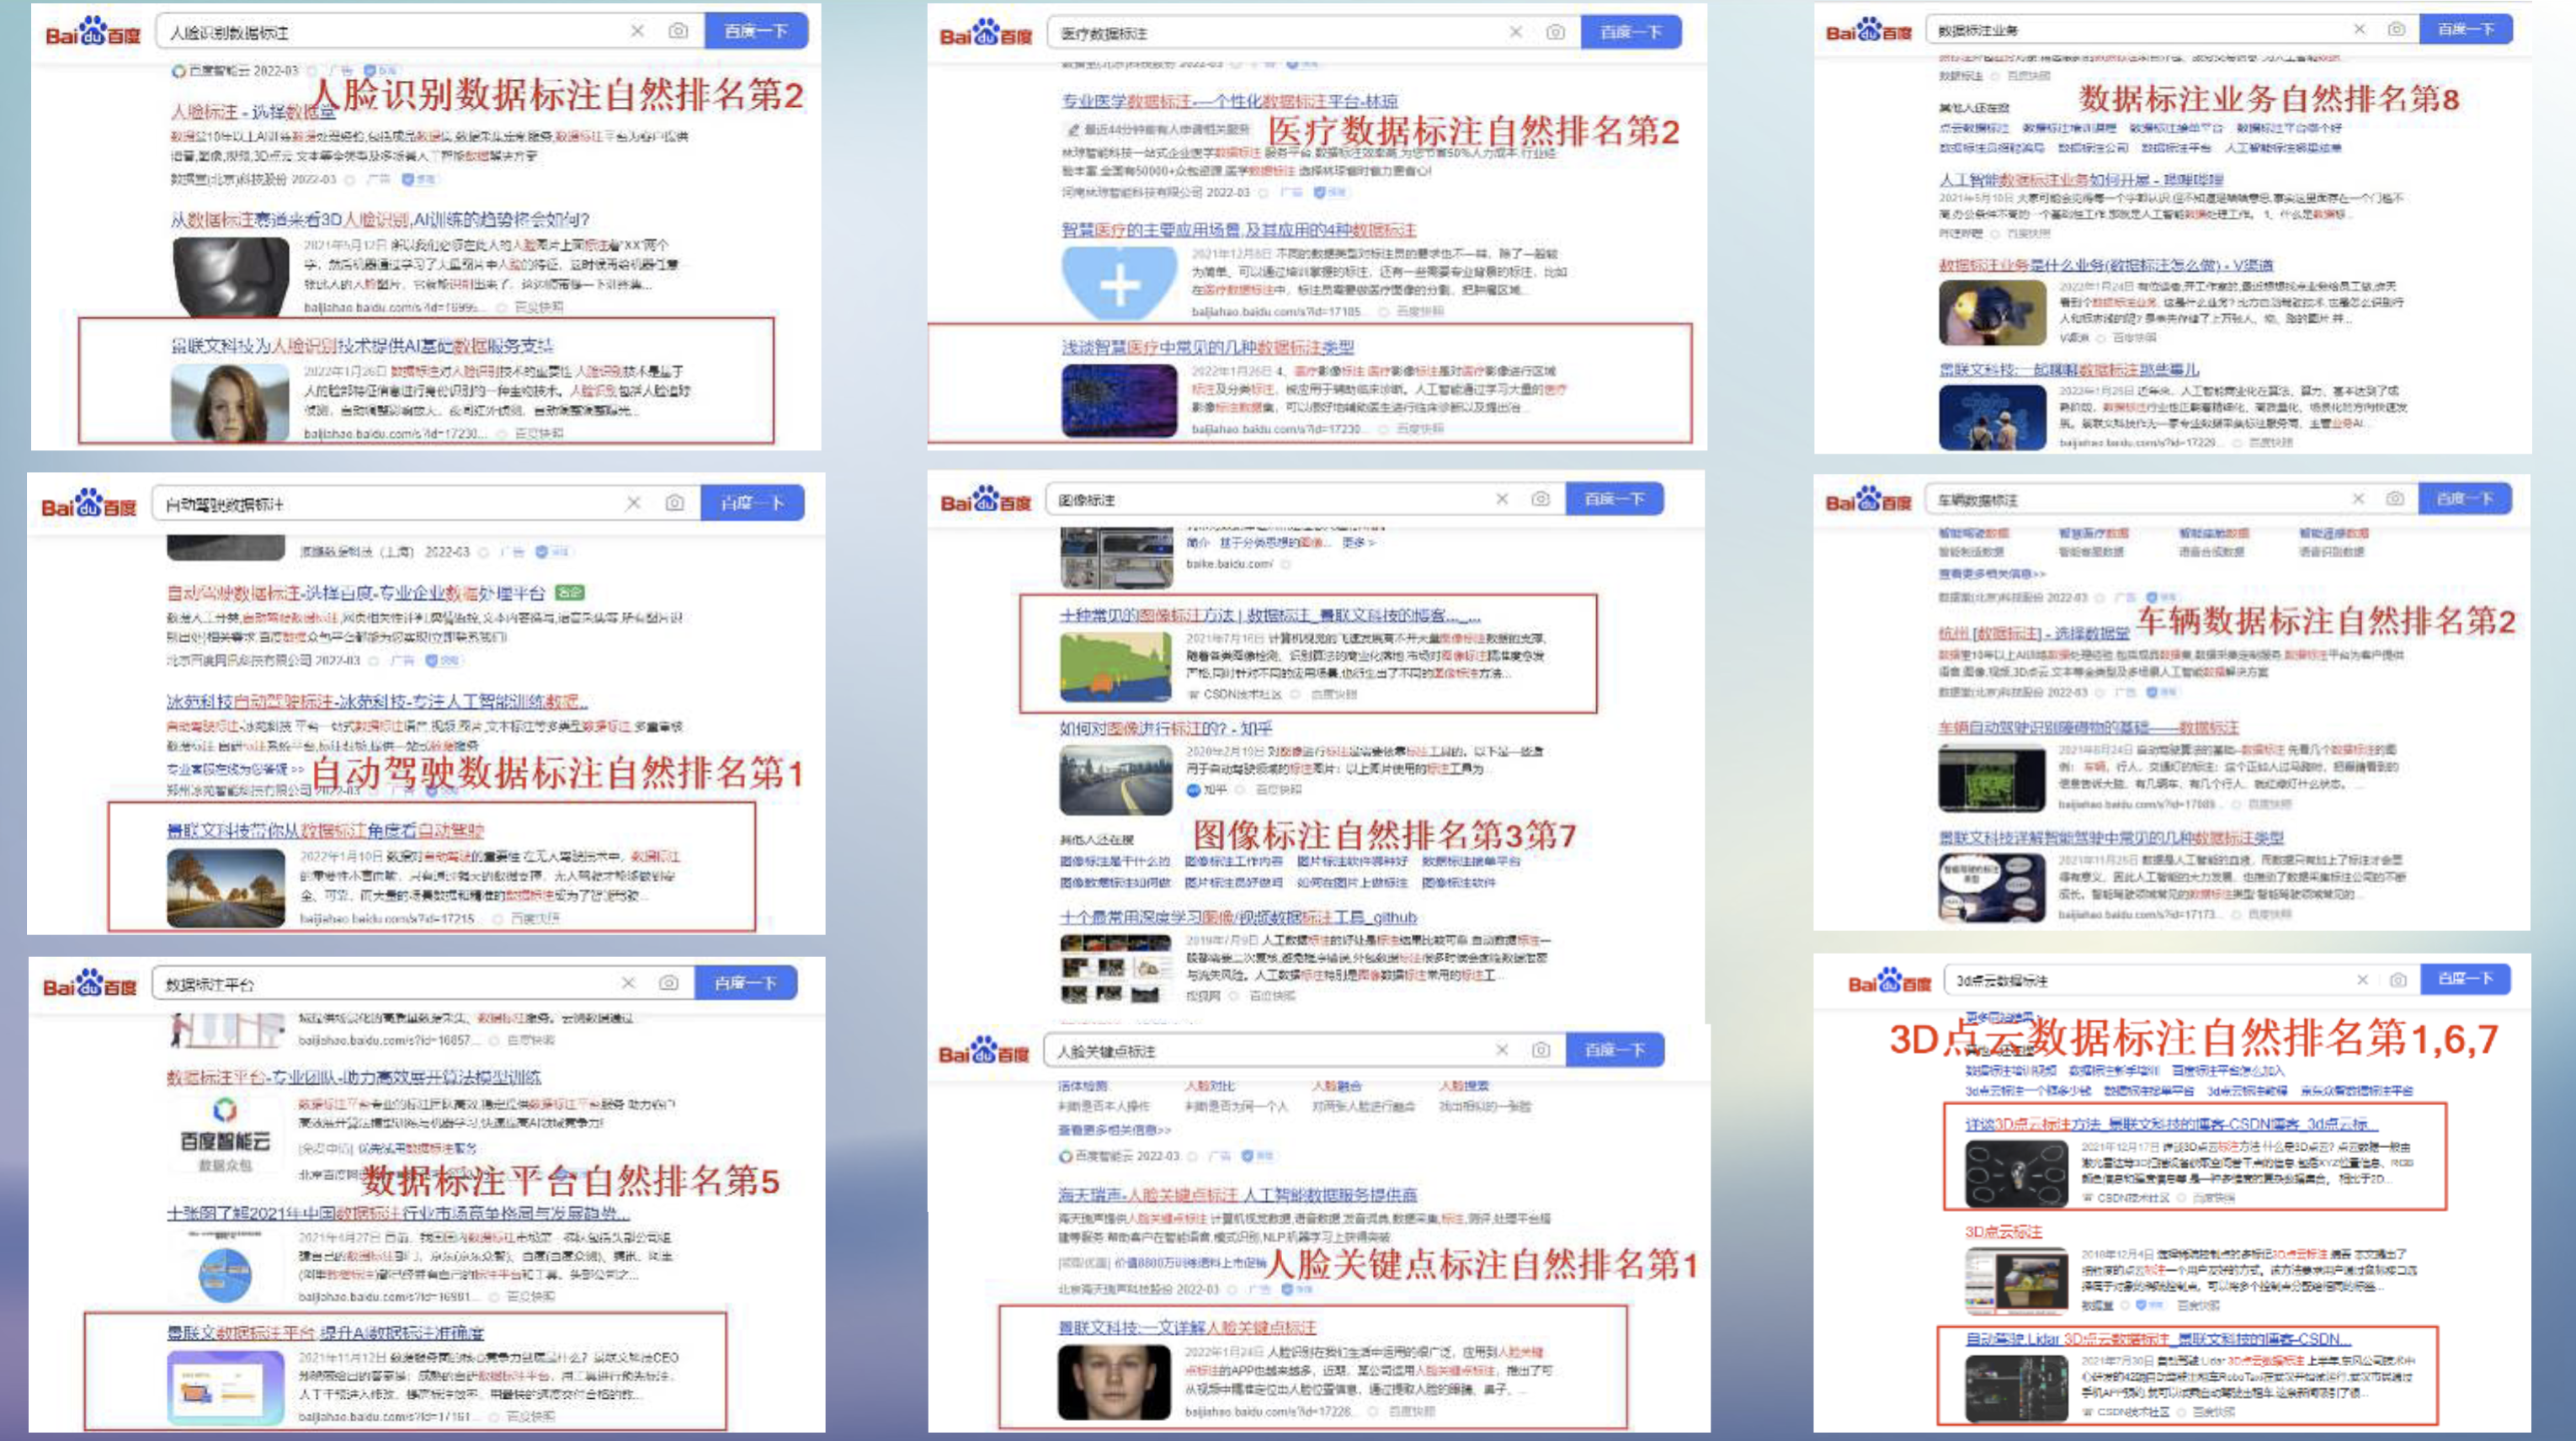Click camera icon in 3d点云数据标注 search bar

(2397, 979)
